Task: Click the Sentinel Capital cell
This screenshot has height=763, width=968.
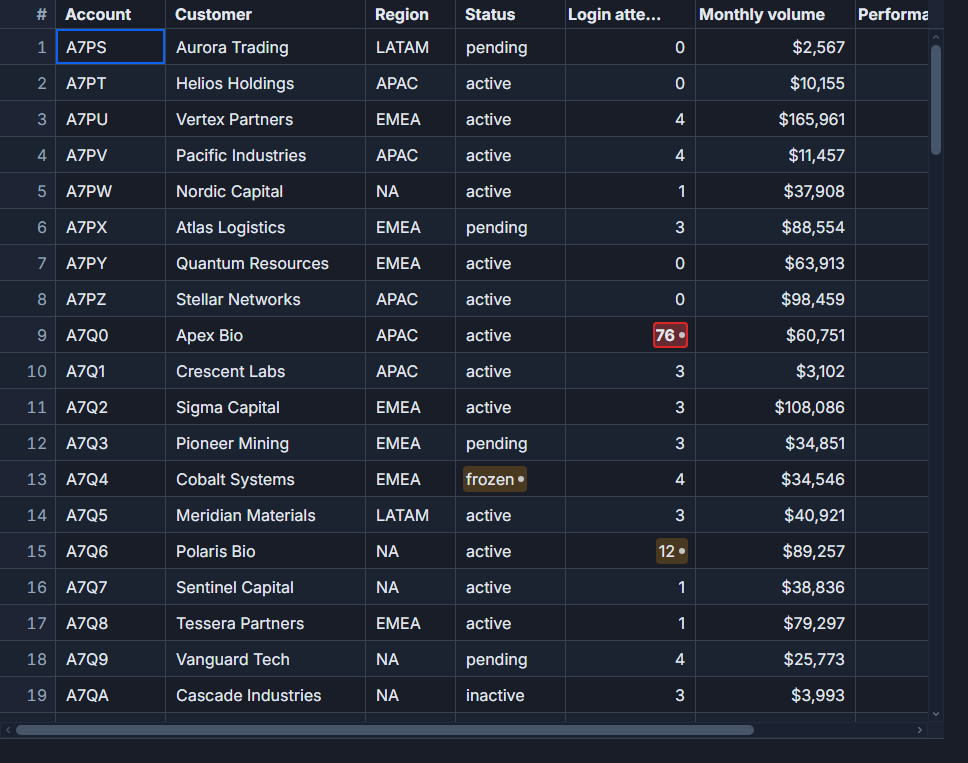Action: [265, 587]
